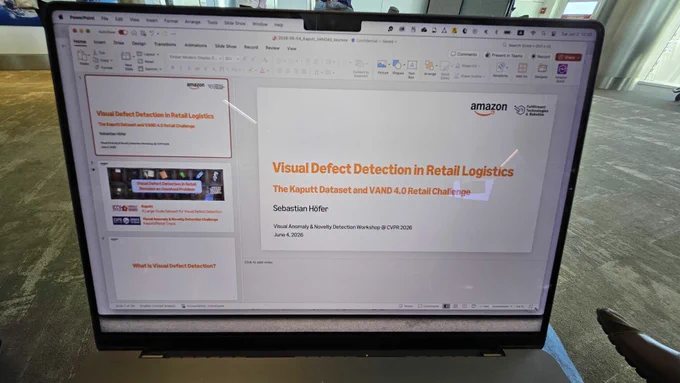
Task: Click Fit slide to window icon
Action: [530, 307]
